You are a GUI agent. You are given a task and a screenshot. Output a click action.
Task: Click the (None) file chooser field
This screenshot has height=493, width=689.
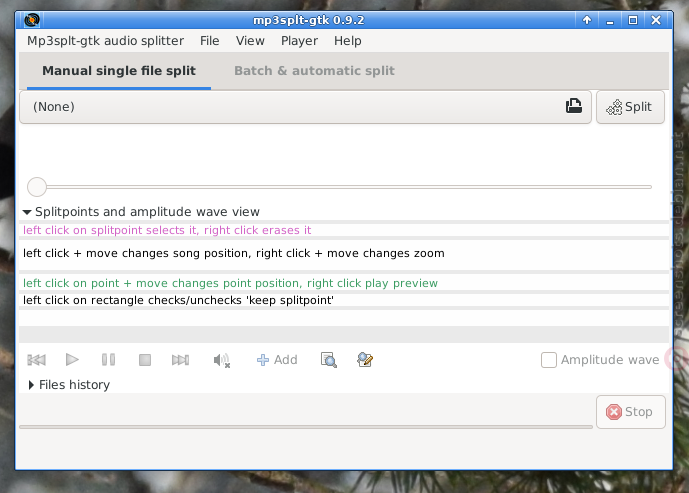[x=305, y=107]
